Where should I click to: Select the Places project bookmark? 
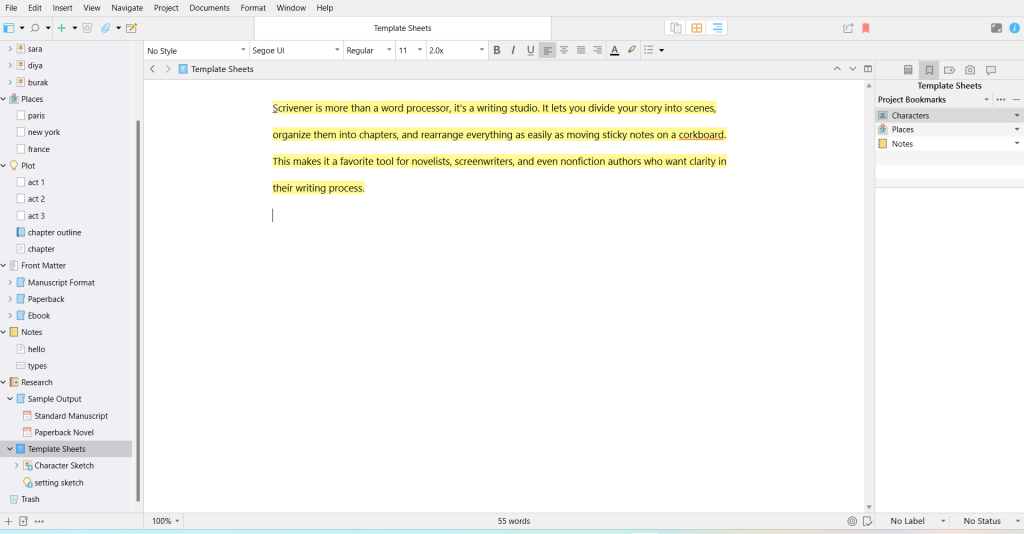point(902,130)
